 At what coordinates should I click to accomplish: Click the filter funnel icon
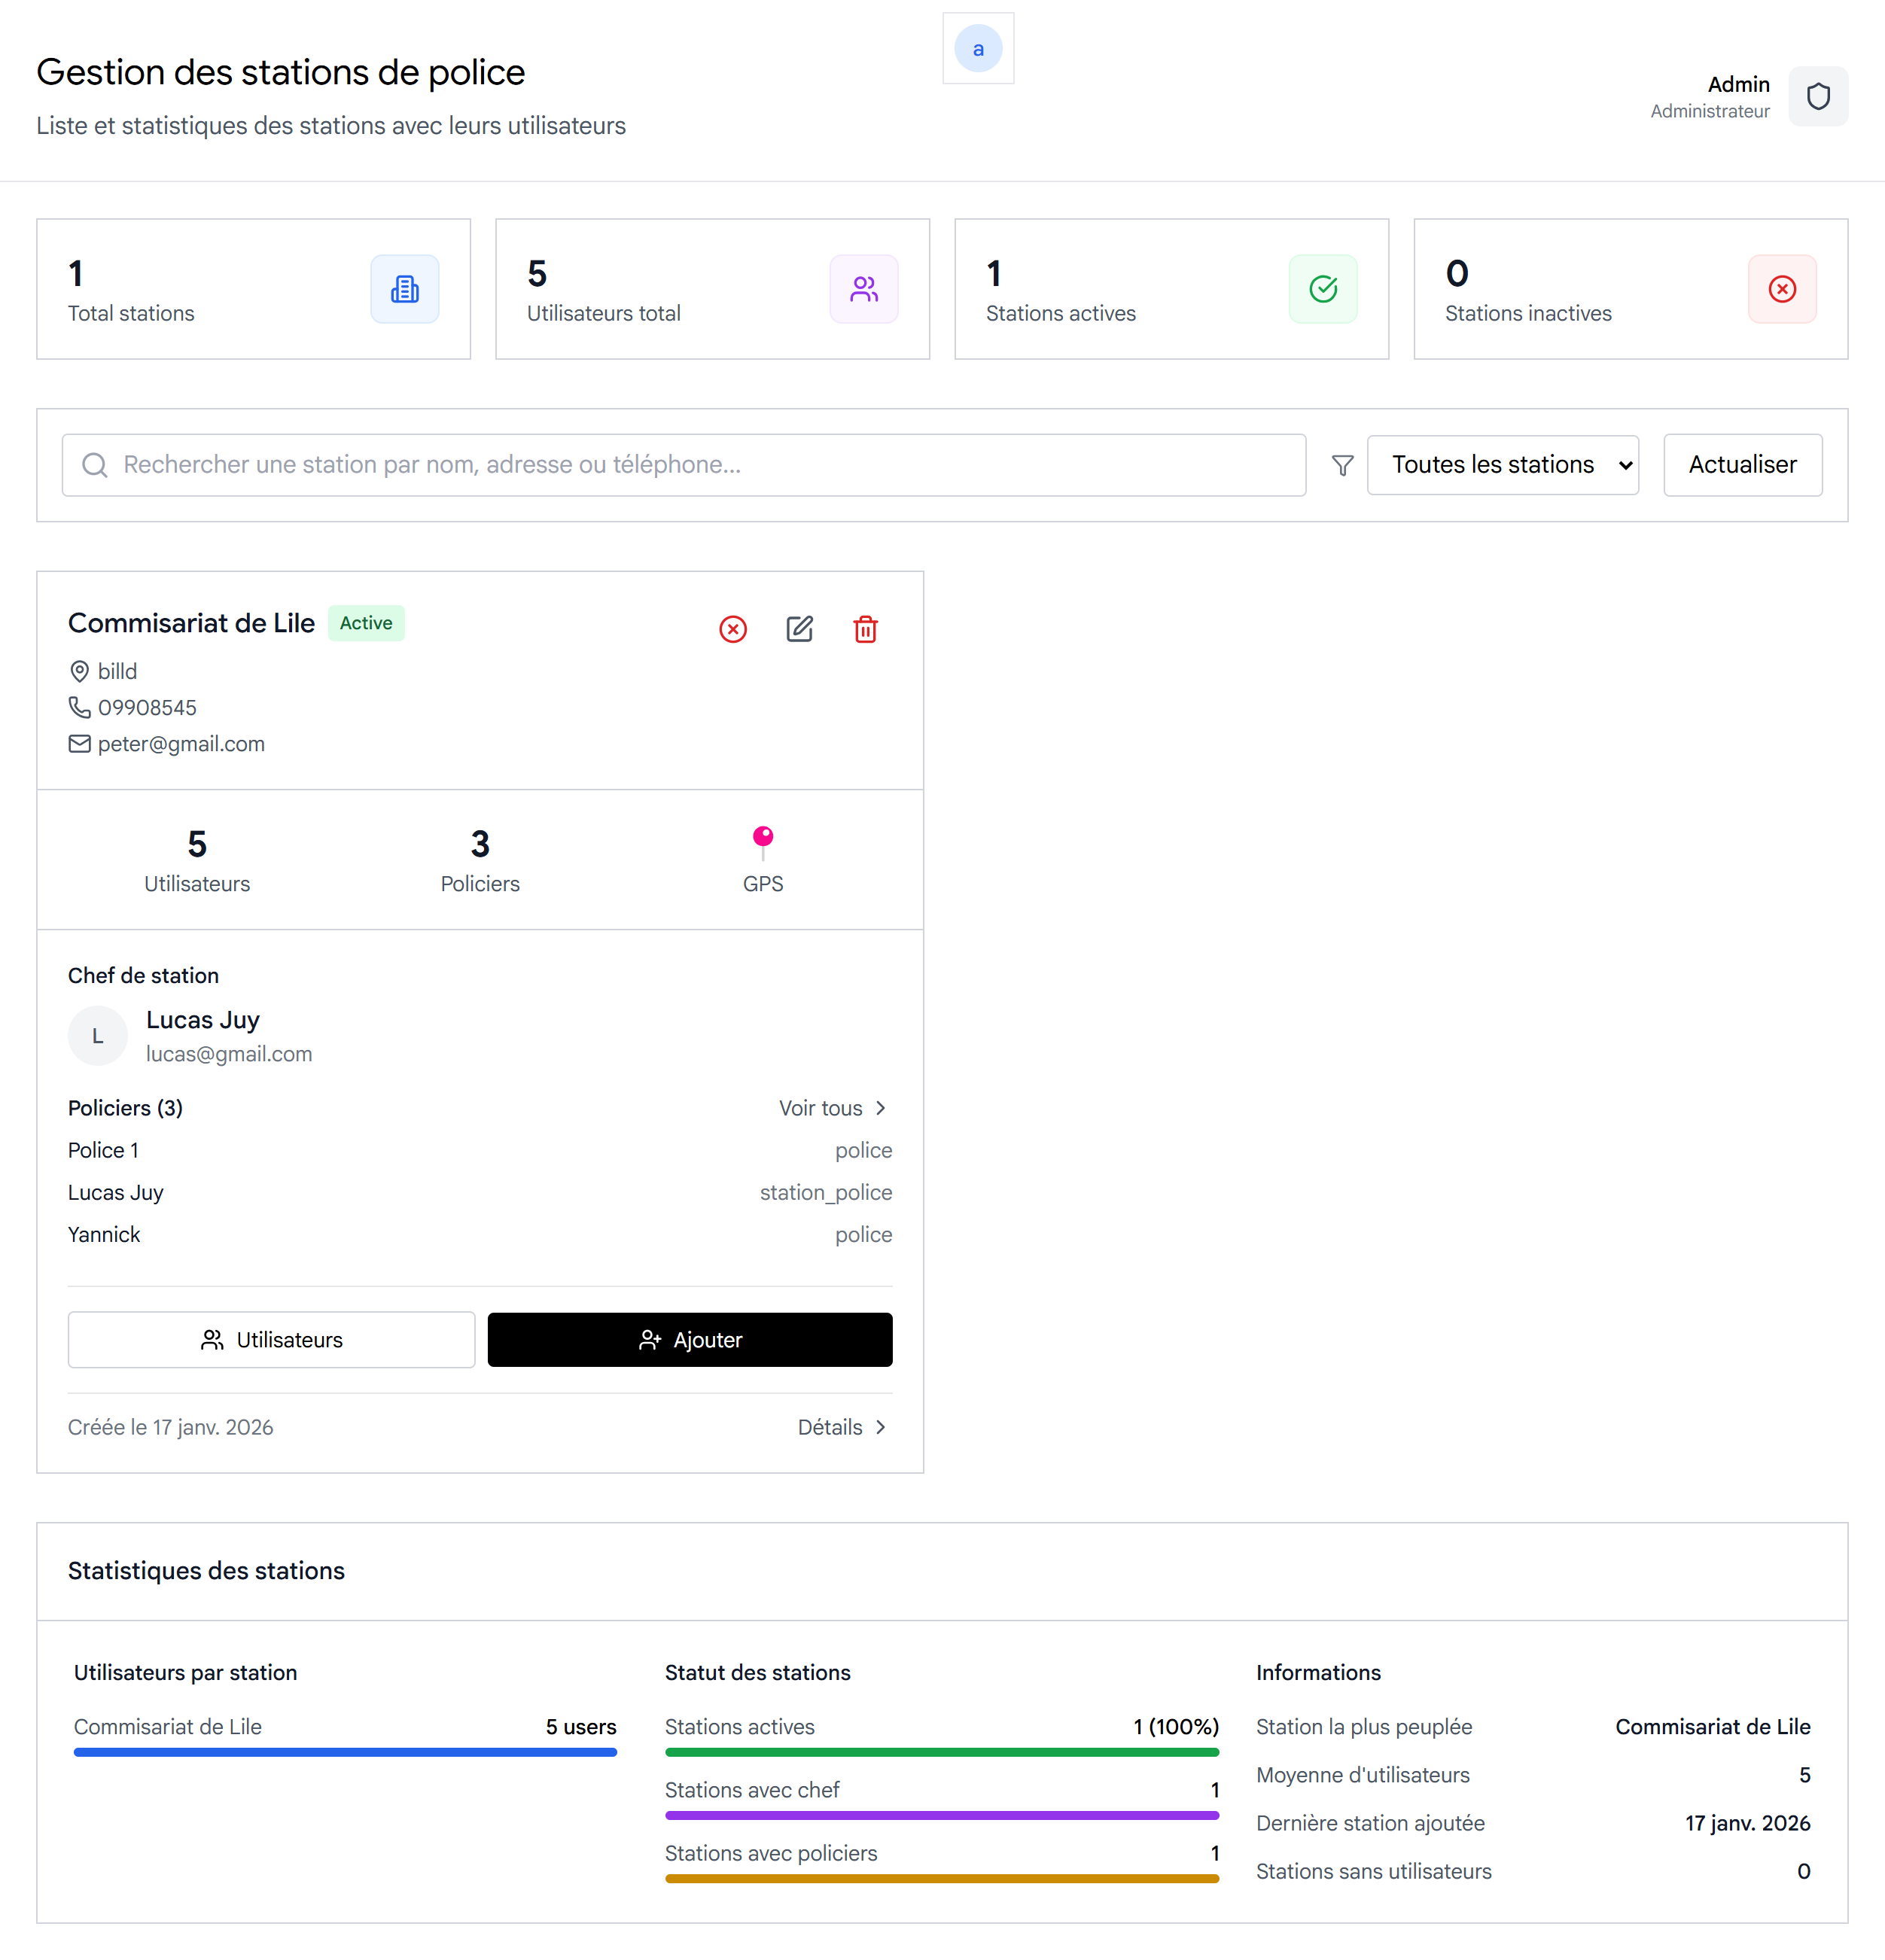[1342, 465]
